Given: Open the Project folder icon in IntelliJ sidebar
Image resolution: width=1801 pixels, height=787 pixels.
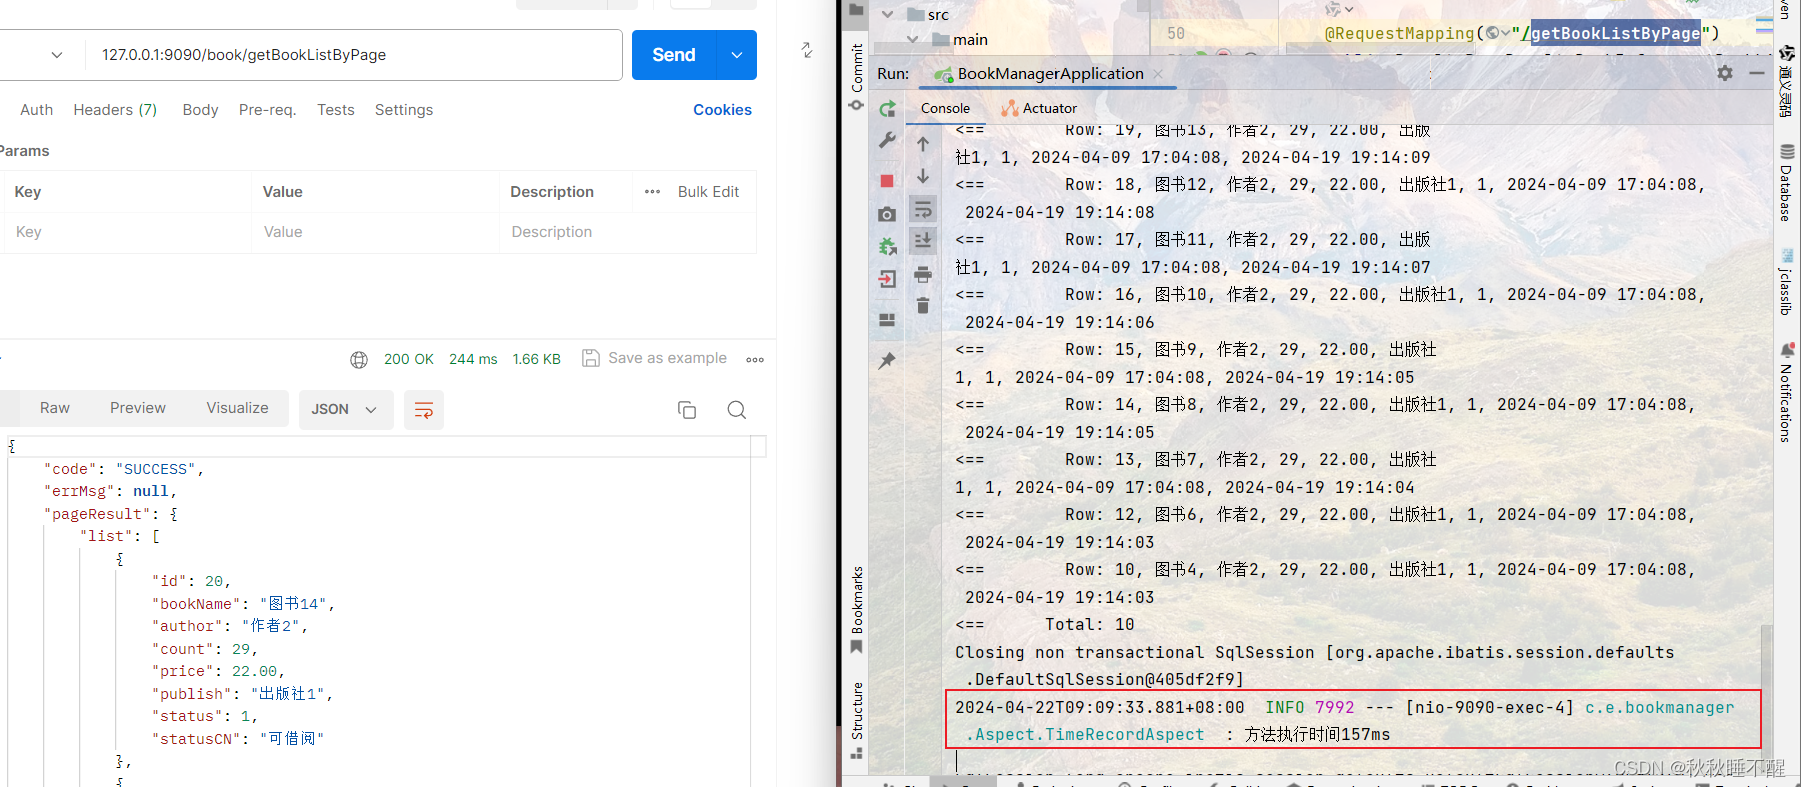Looking at the screenshot, I should pos(857,10).
